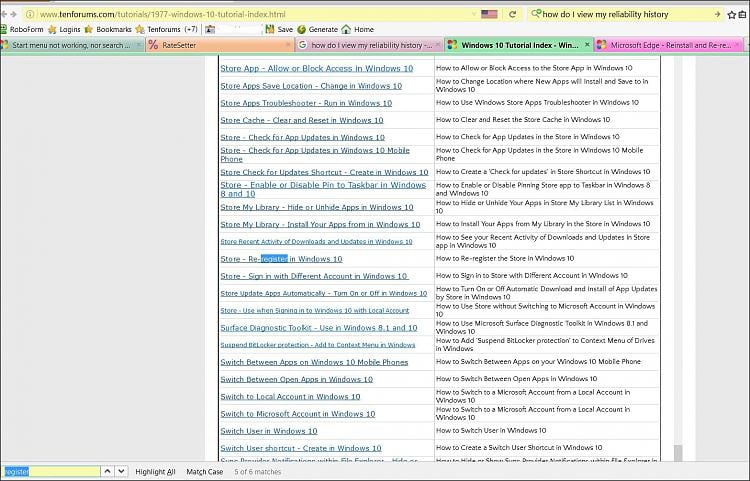Click the search box with reliability history
The image size is (750, 481).
pos(624,14)
